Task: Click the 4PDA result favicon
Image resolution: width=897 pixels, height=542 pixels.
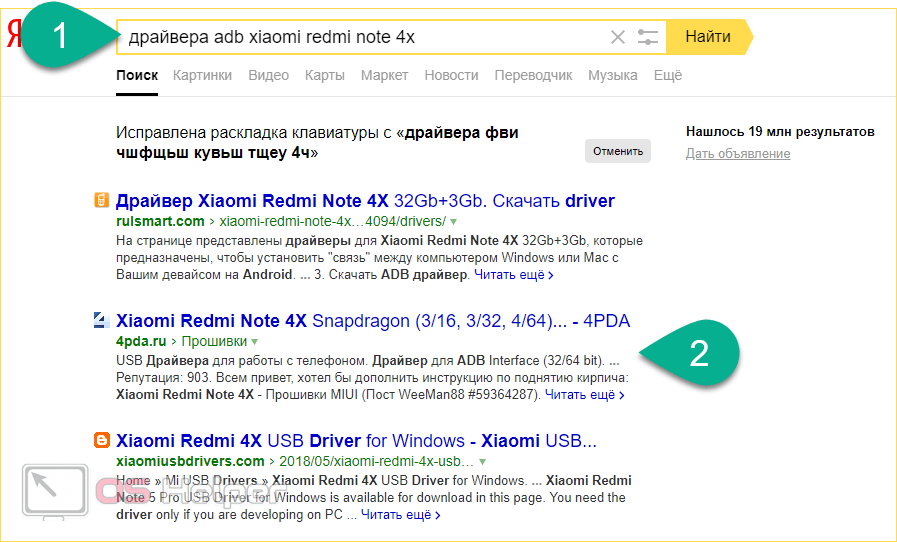Action: point(101,321)
